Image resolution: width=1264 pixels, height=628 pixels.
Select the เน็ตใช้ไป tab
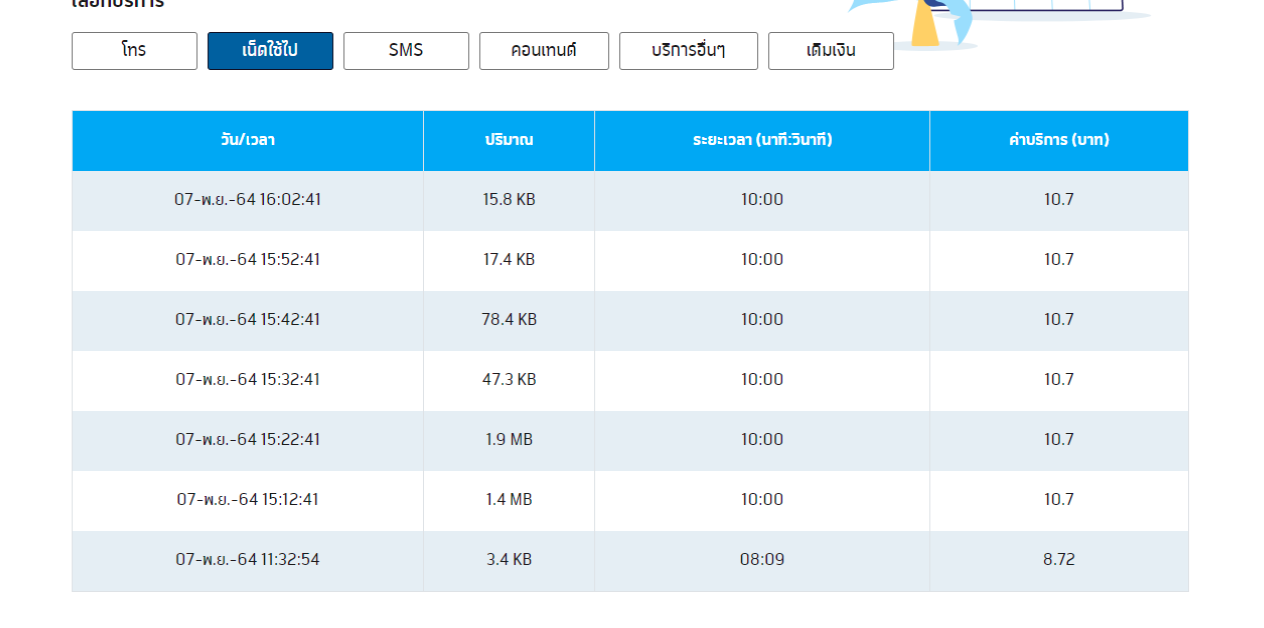click(270, 51)
